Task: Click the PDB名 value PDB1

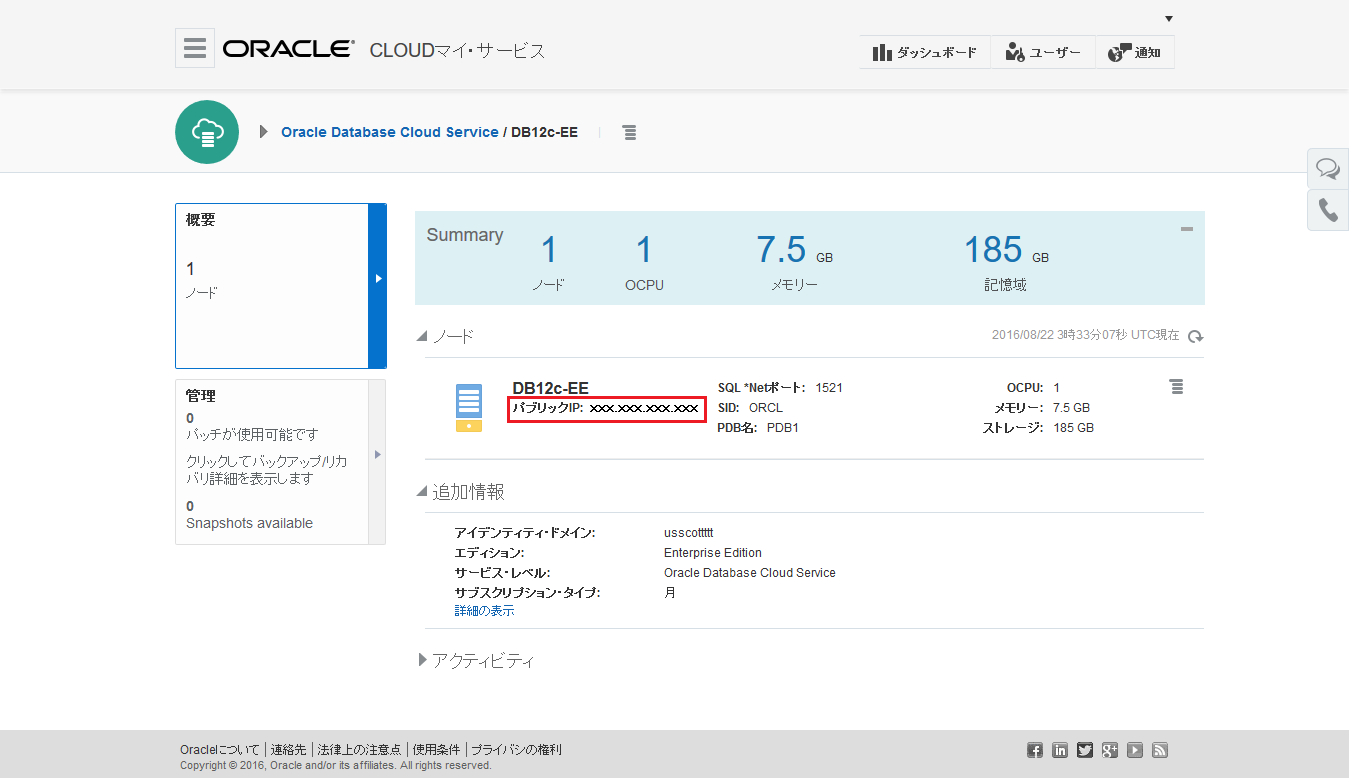Action: tap(783, 428)
